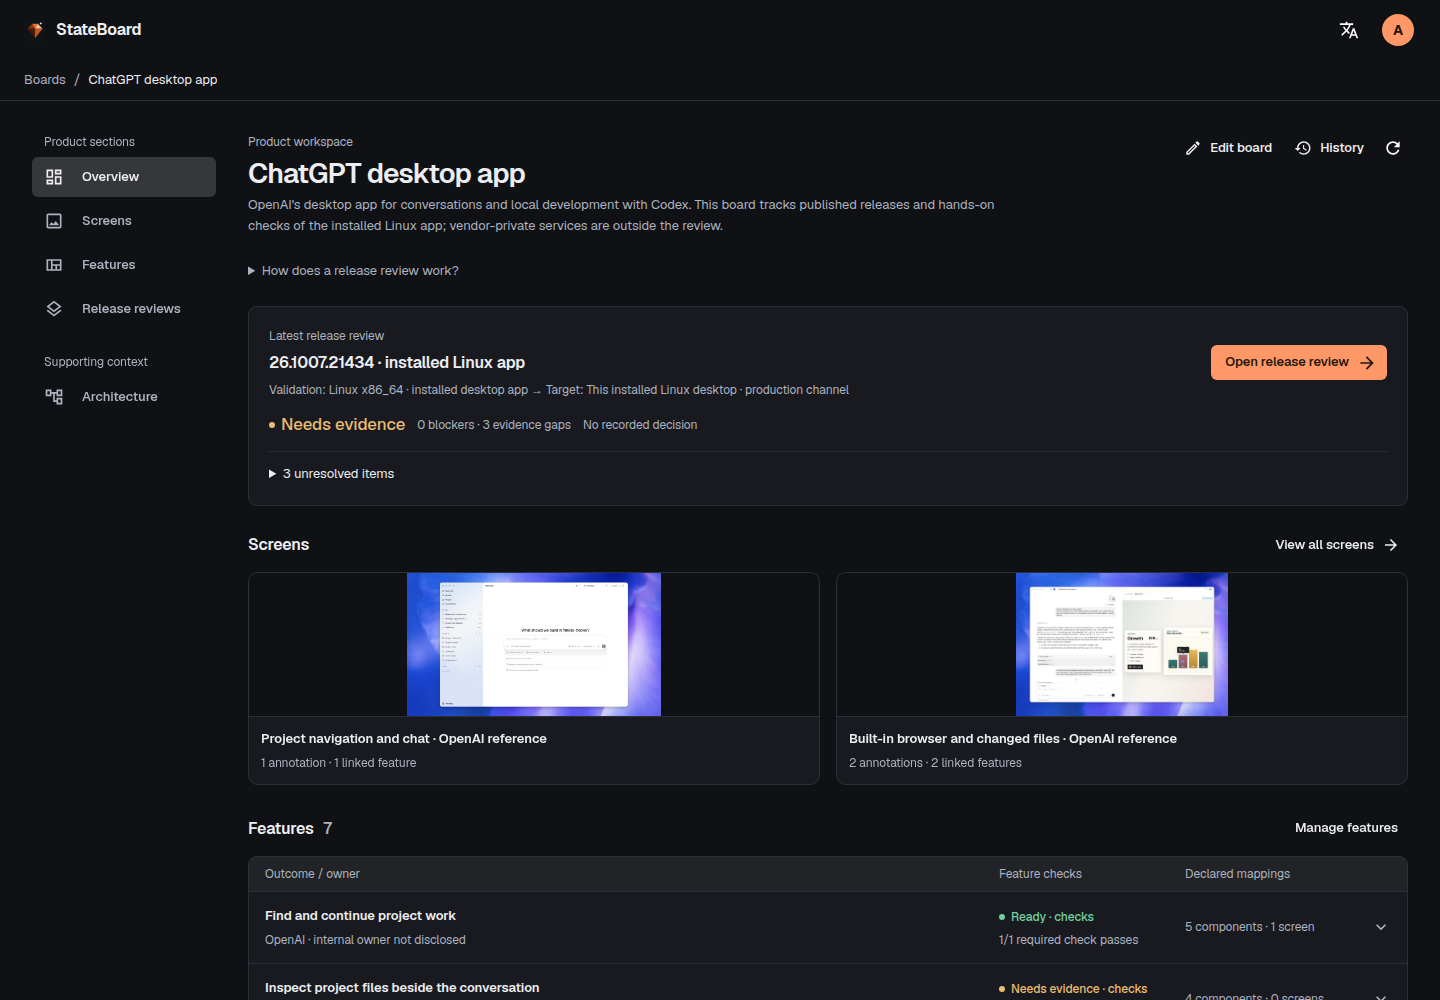Open the Screens section

[x=124, y=221]
